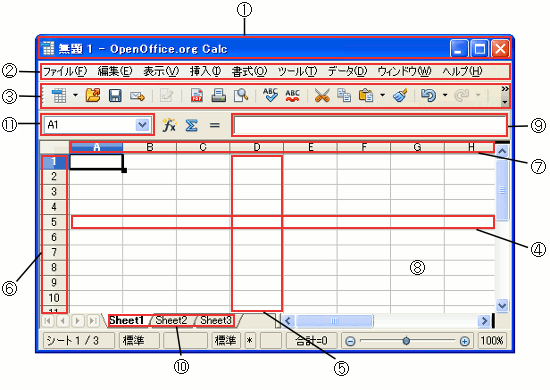Click vertical scrollbar up arrow
This screenshot has height=390, width=550.
point(502,151)
